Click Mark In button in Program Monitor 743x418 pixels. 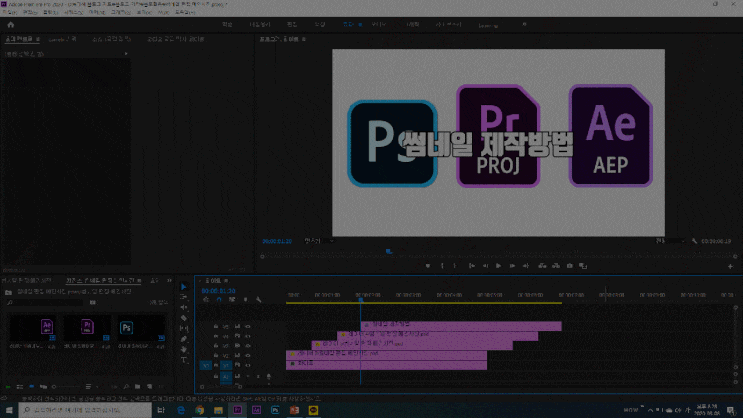pyautogui.click(x=442, y=266)
